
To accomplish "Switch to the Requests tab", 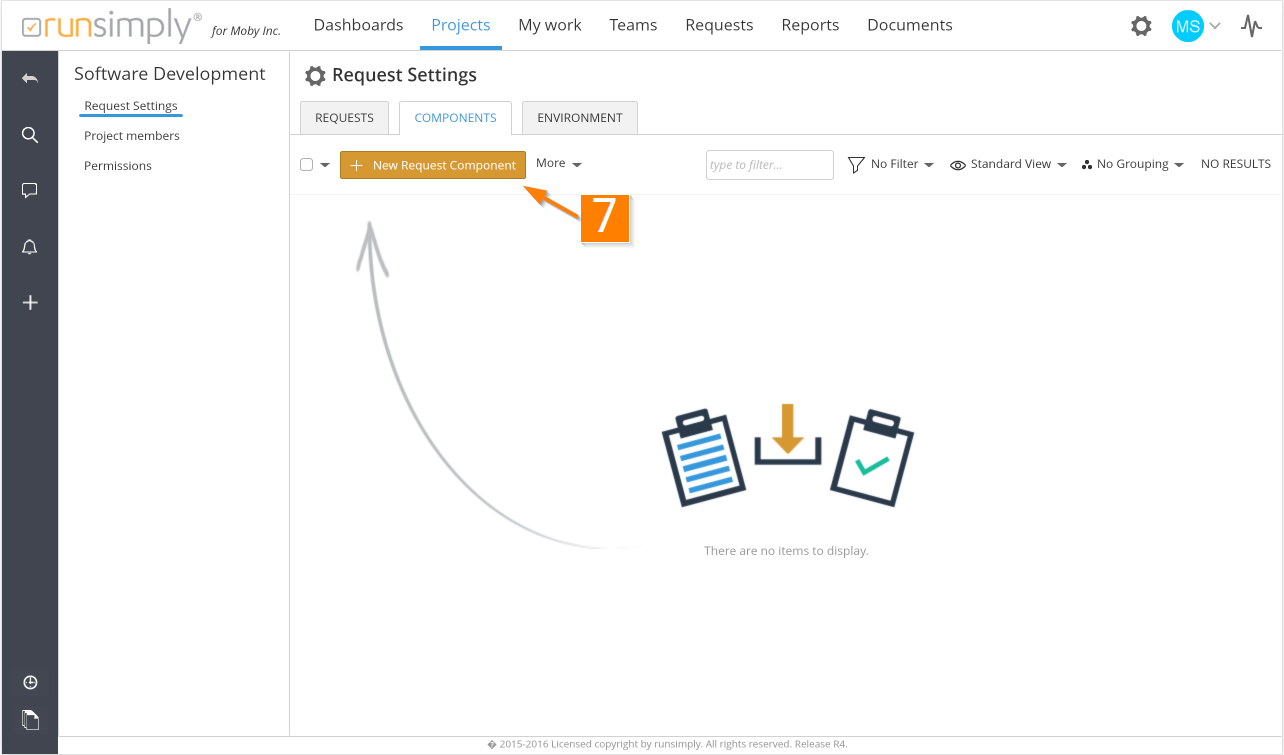I will coord(344,118).
